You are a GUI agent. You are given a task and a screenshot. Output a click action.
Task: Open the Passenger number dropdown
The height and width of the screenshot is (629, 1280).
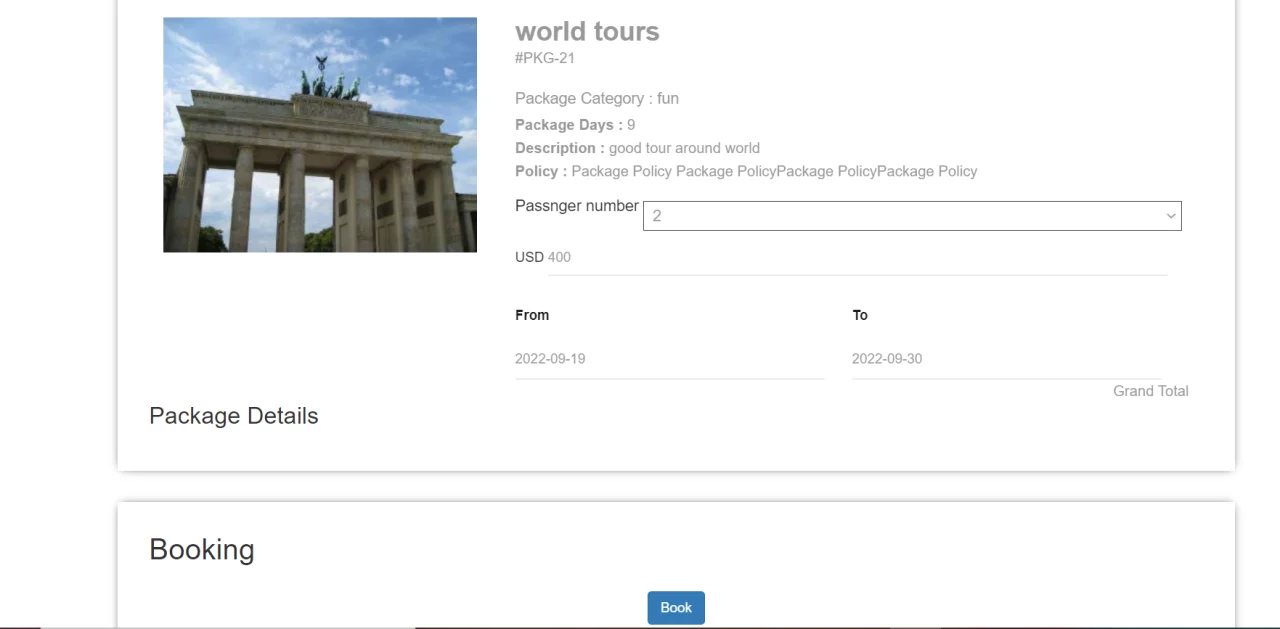pyautogui.click(x=912, y=216)
